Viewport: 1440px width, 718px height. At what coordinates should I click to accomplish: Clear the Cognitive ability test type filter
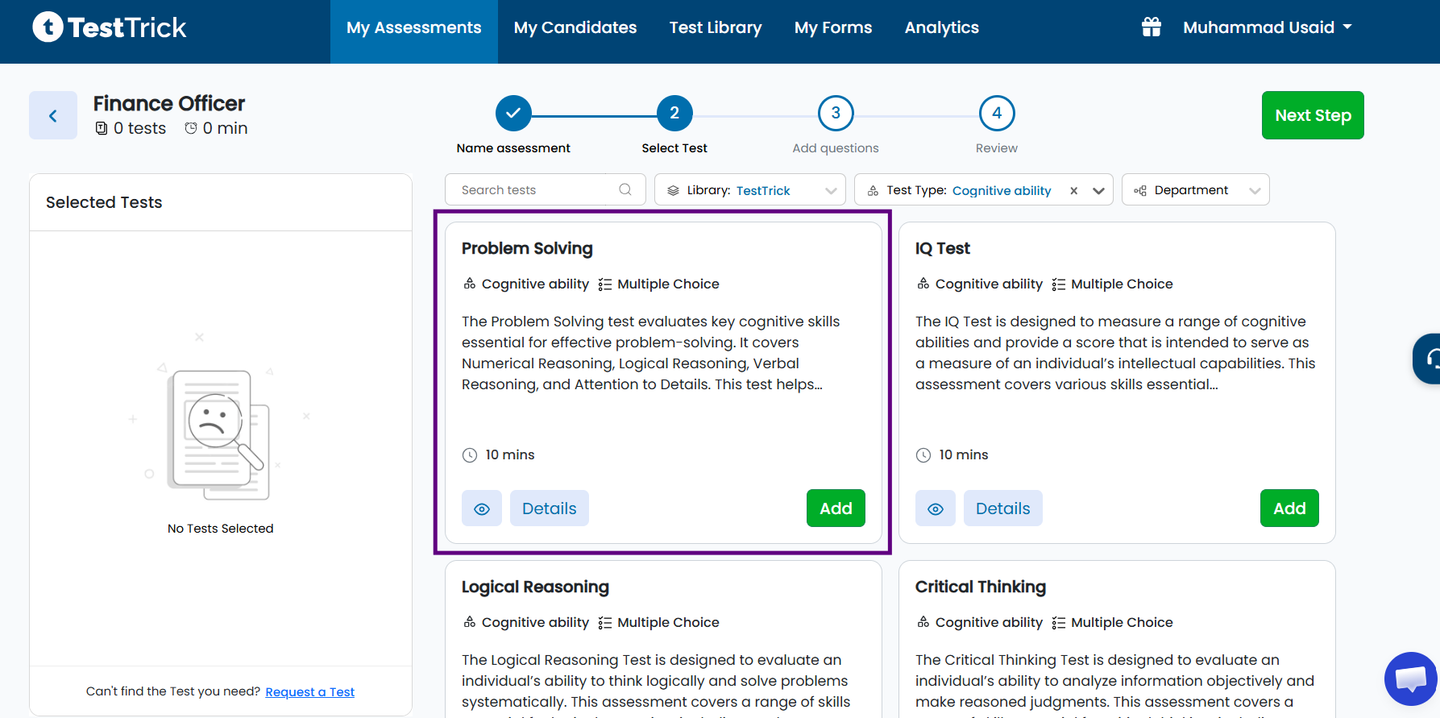coord(1074,190)
